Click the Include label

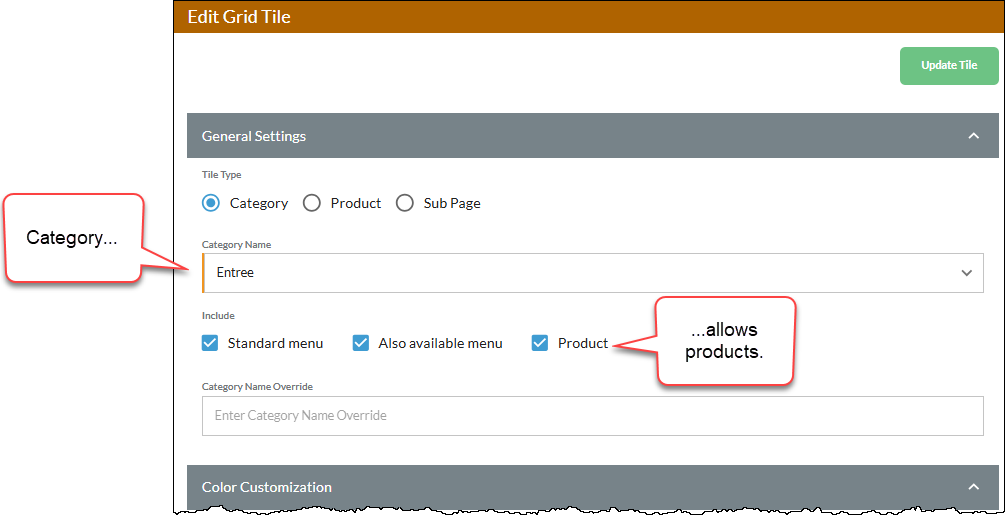pyautogui.click(x=219, y=316)
